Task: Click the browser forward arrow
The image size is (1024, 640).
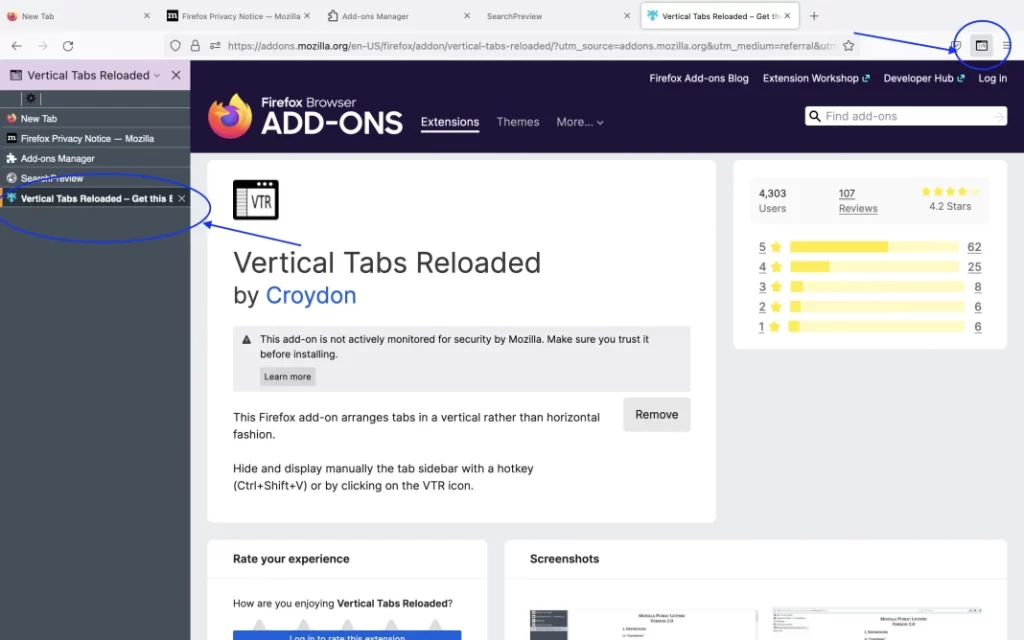Action: click(x=42, y=46)
